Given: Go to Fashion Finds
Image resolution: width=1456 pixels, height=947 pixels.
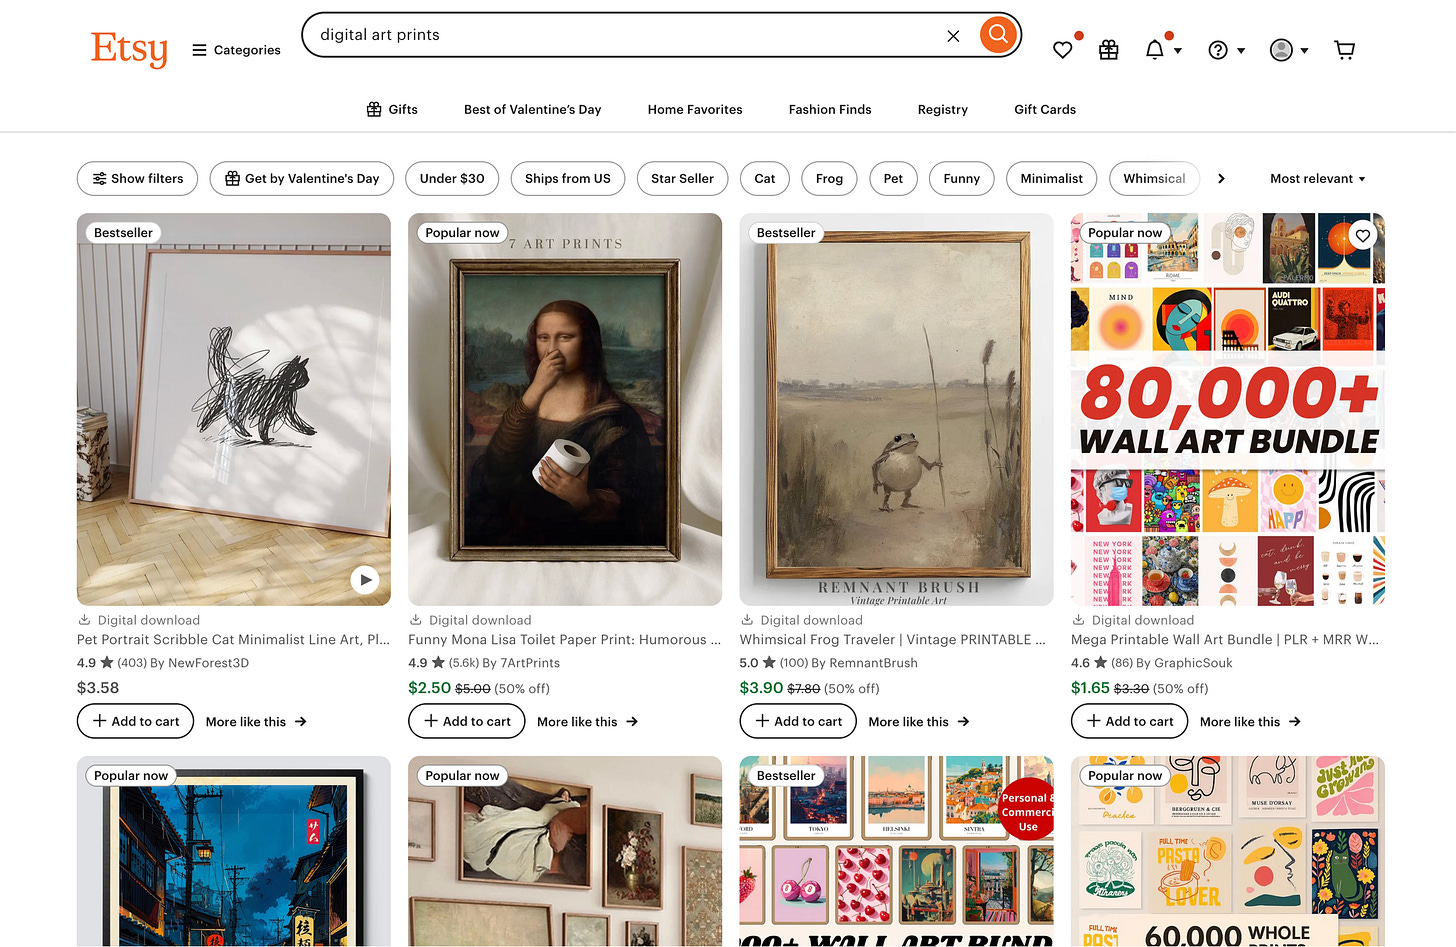Looking at the screenshot, I should point(830,110).
